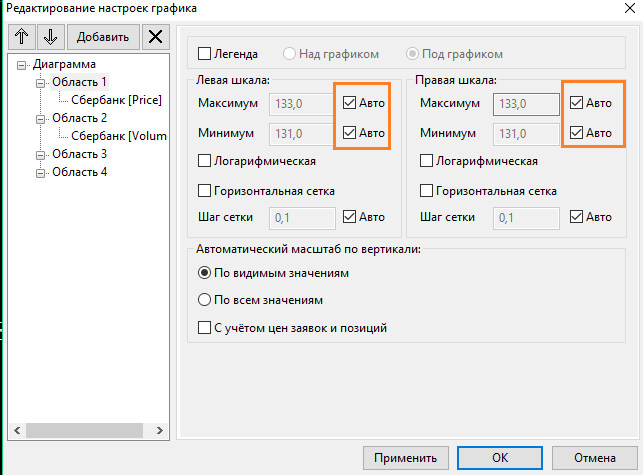Click the move down arrow icon

50,37
